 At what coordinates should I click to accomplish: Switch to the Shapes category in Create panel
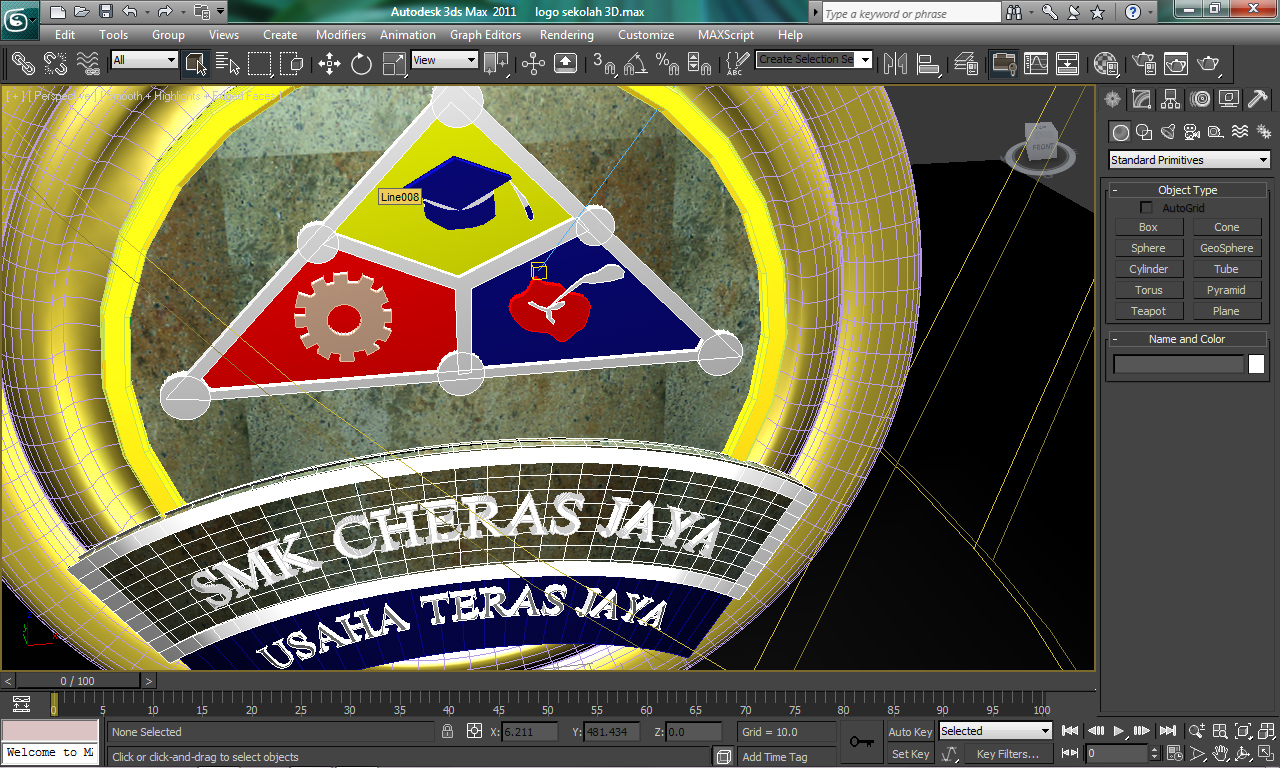(1144, 131)
